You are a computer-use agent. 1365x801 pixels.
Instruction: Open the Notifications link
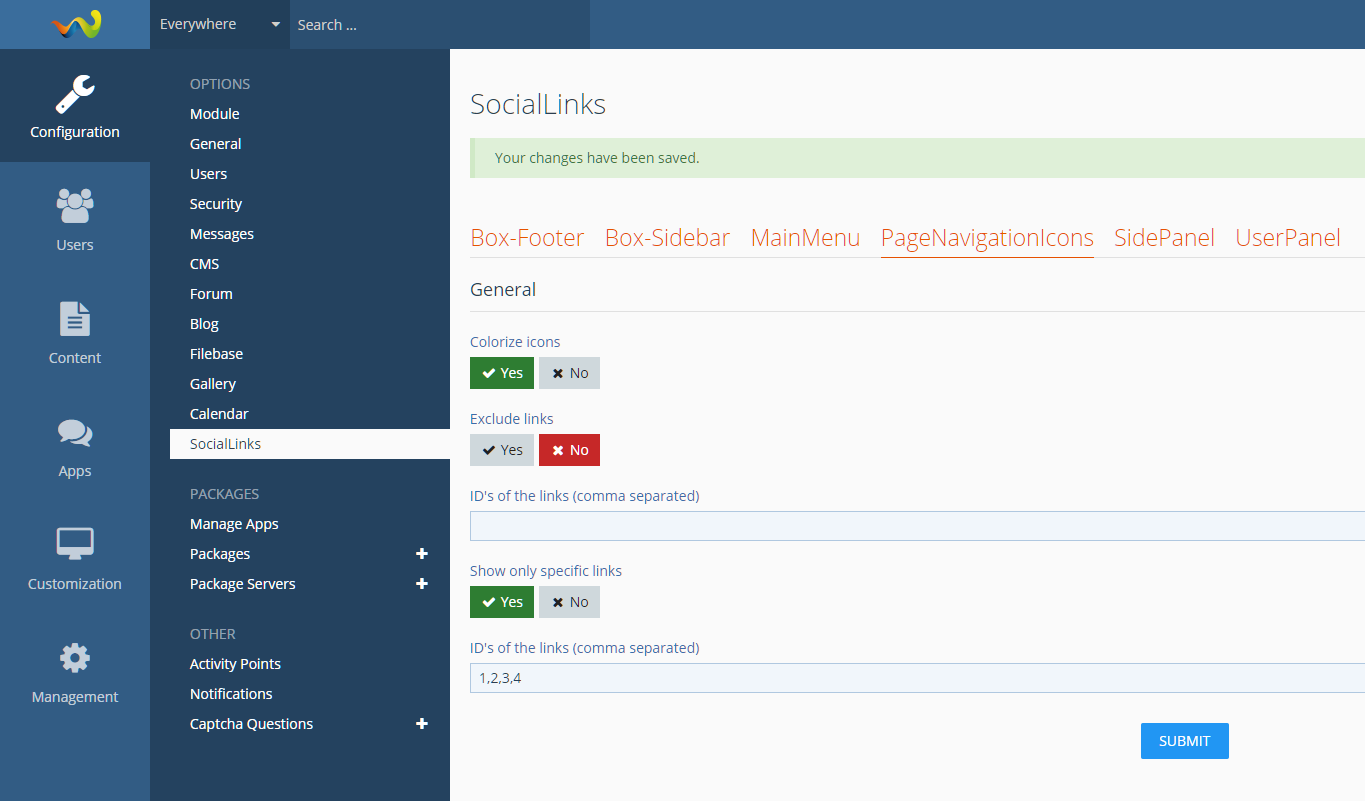[231, 694]
